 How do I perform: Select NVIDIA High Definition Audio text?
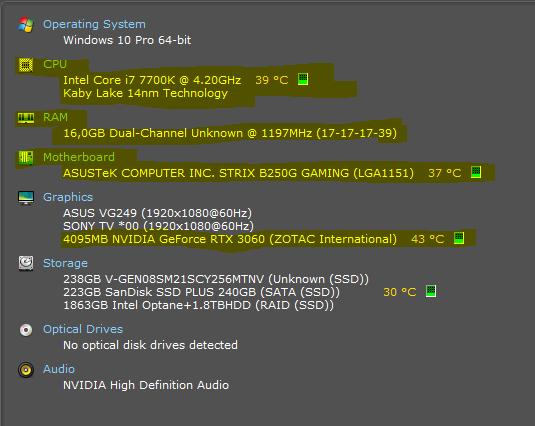[x=146, y=385]
